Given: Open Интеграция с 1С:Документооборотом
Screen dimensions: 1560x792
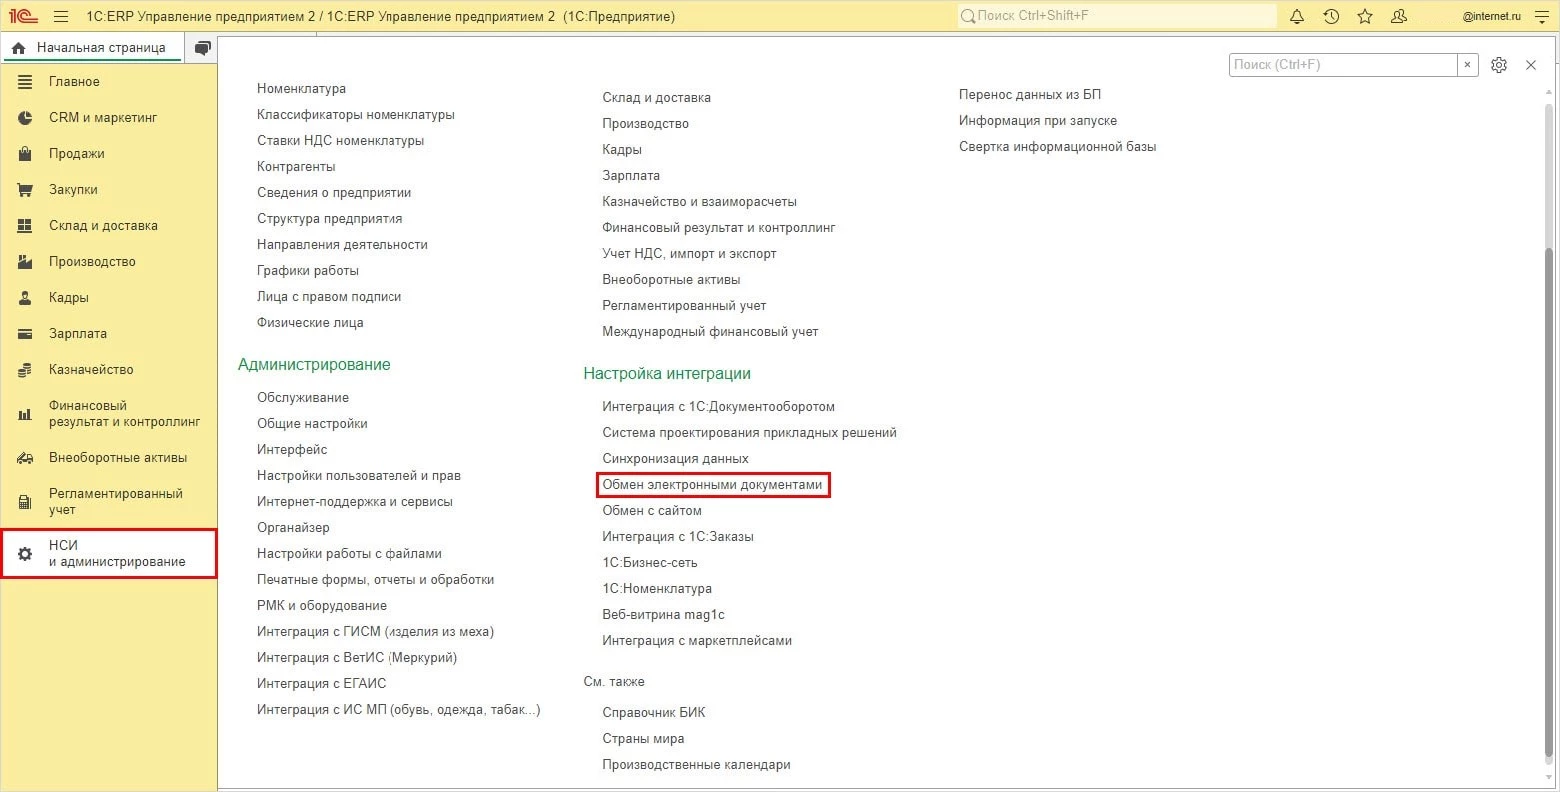Looking at the screenshot, I should pyautogui.click(x=718, y=407).
